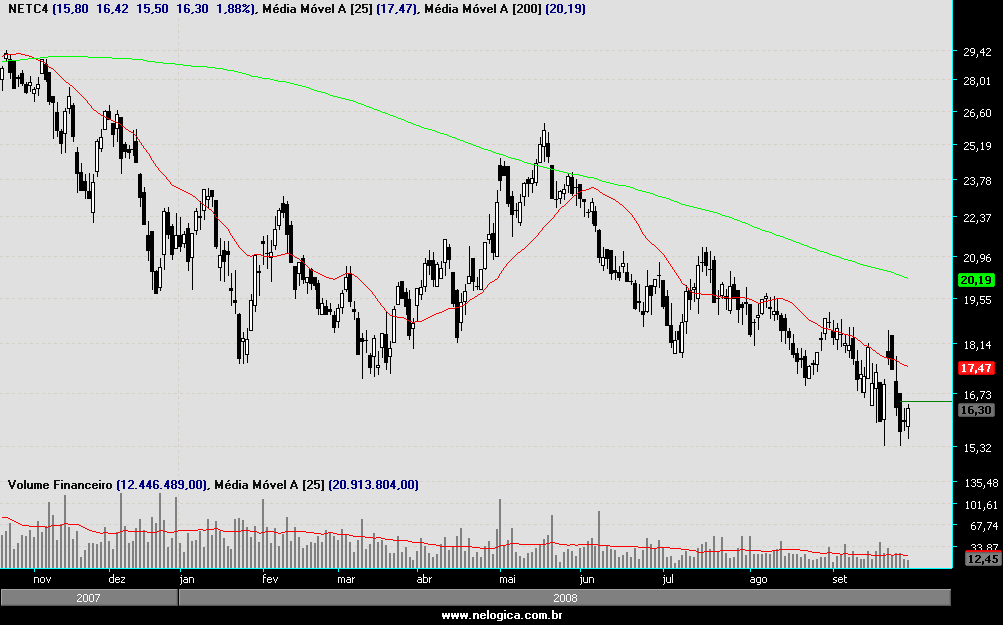Click the gray 16,30 last-price badge on axis
Viewport: 1003px width, 625px height.
976,410
